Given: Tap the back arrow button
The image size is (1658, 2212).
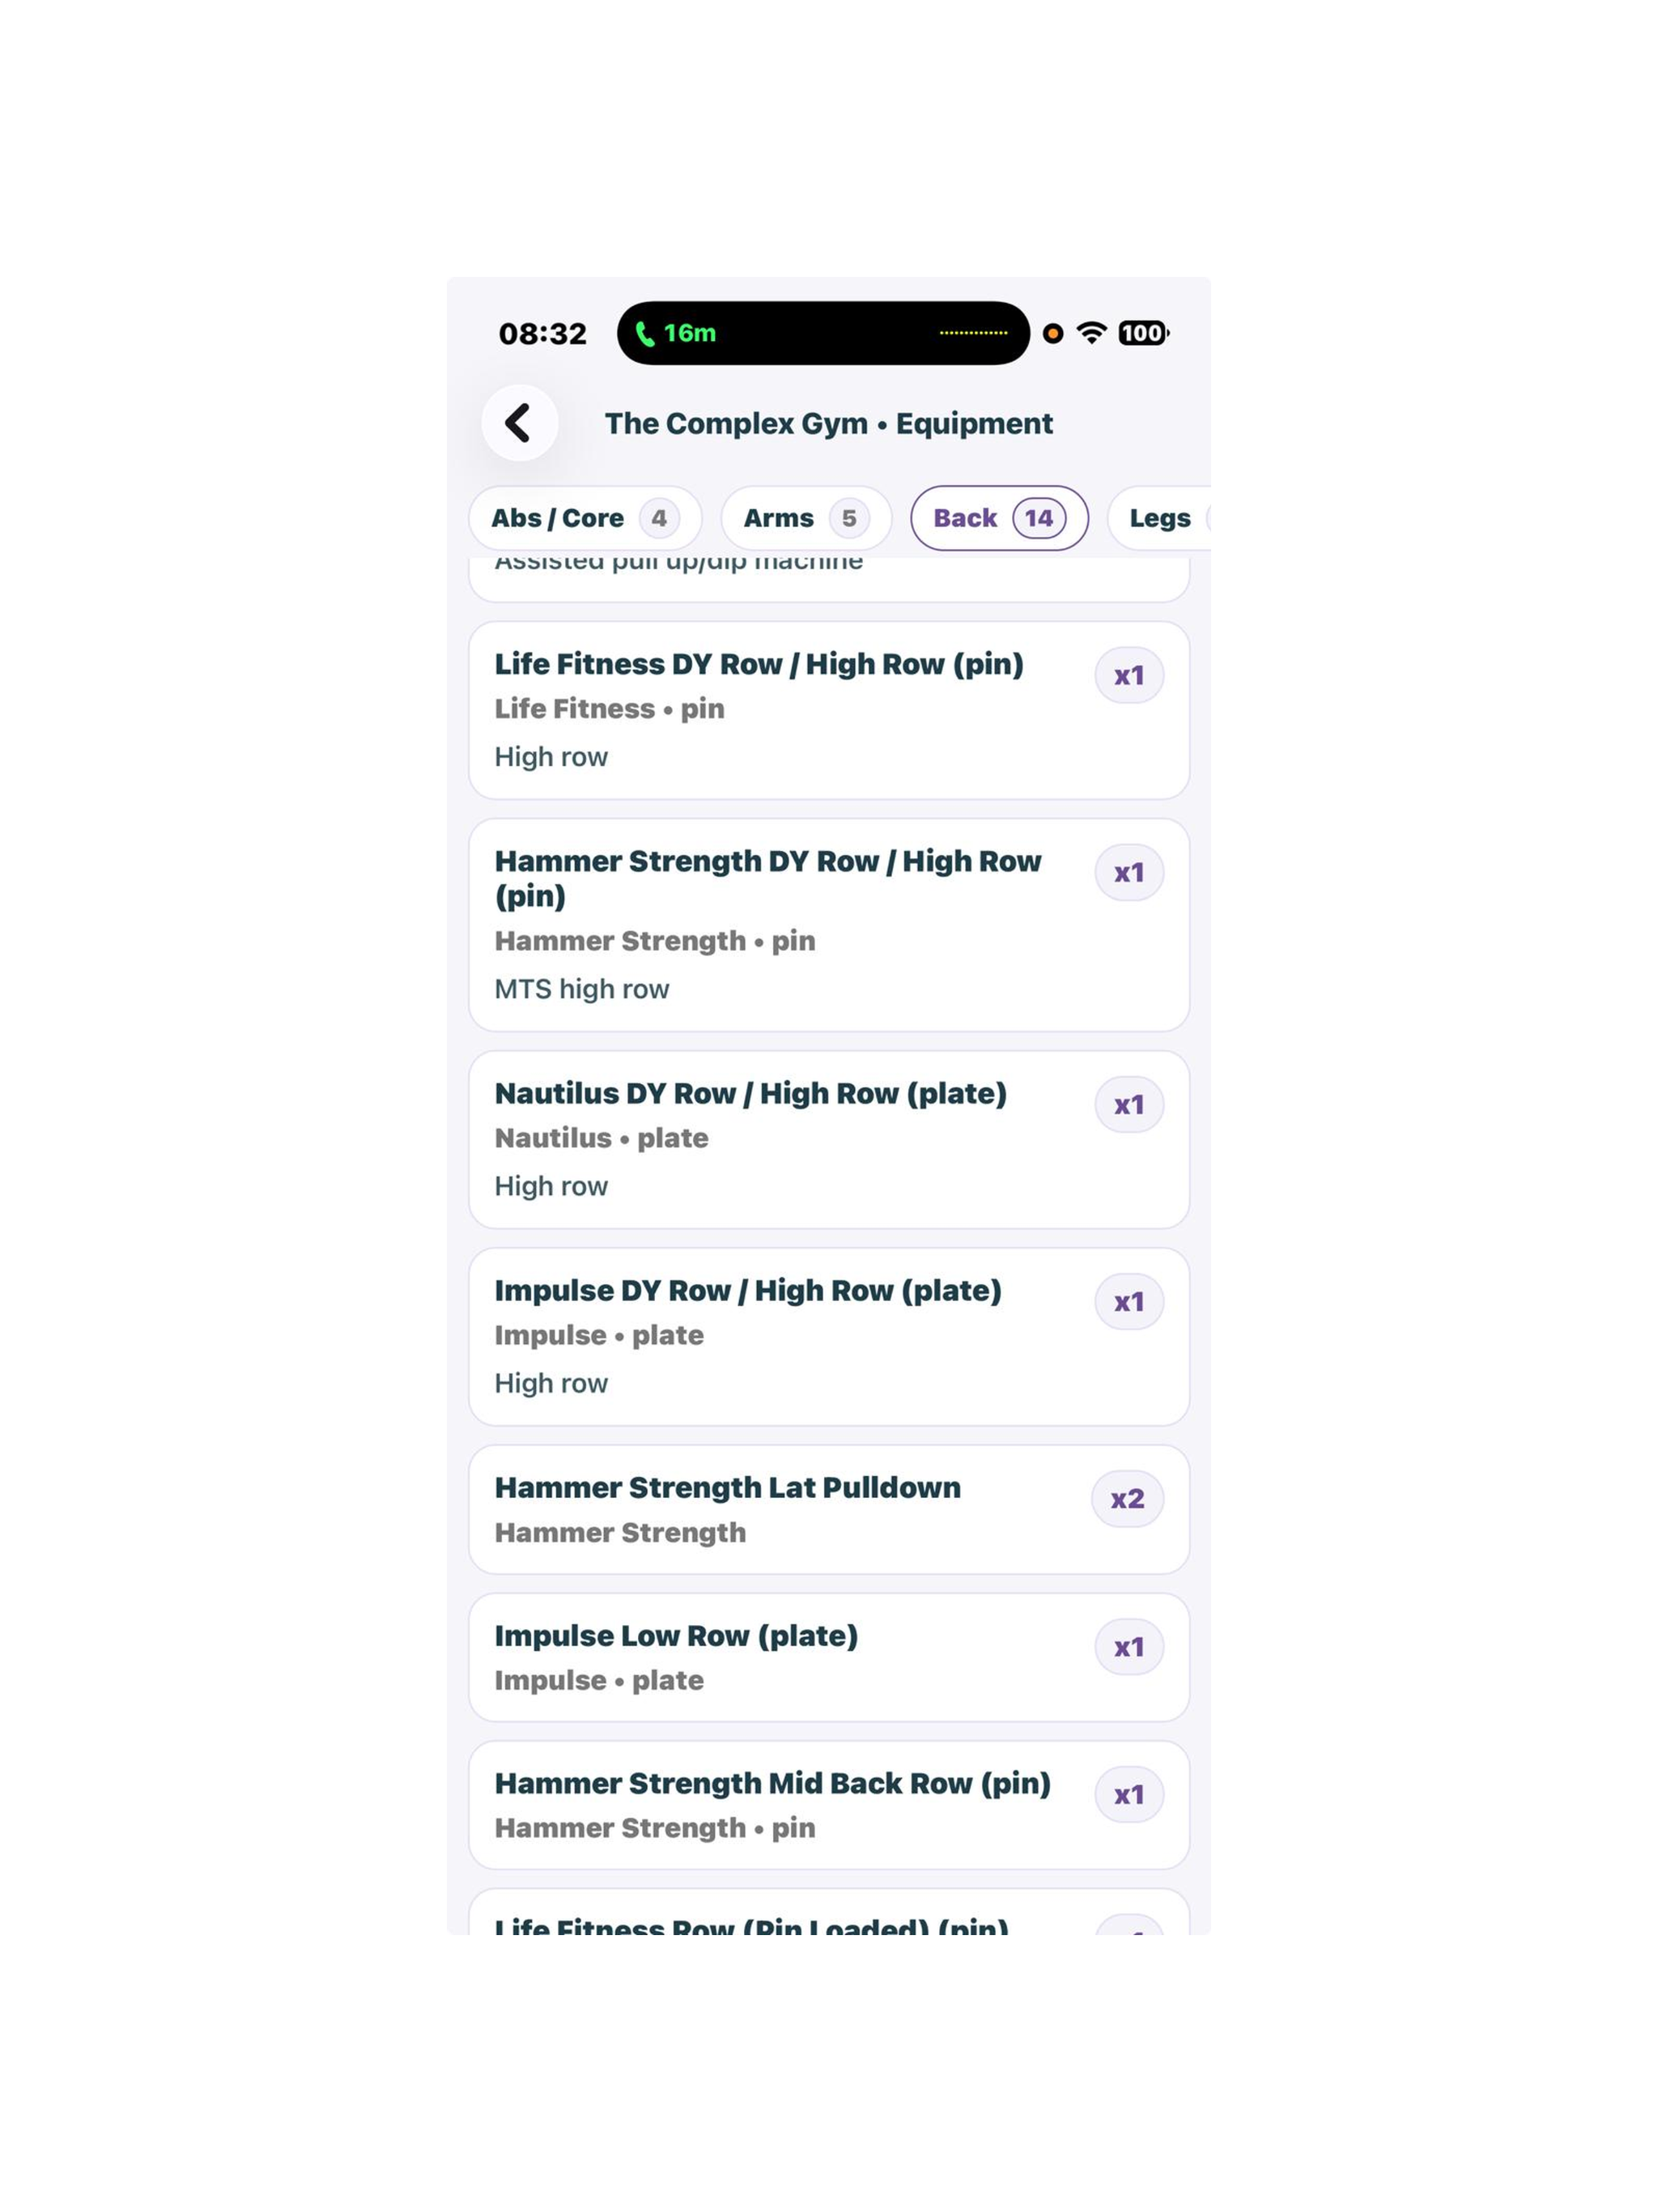Looking at the screenshot, I should point(519,423).
